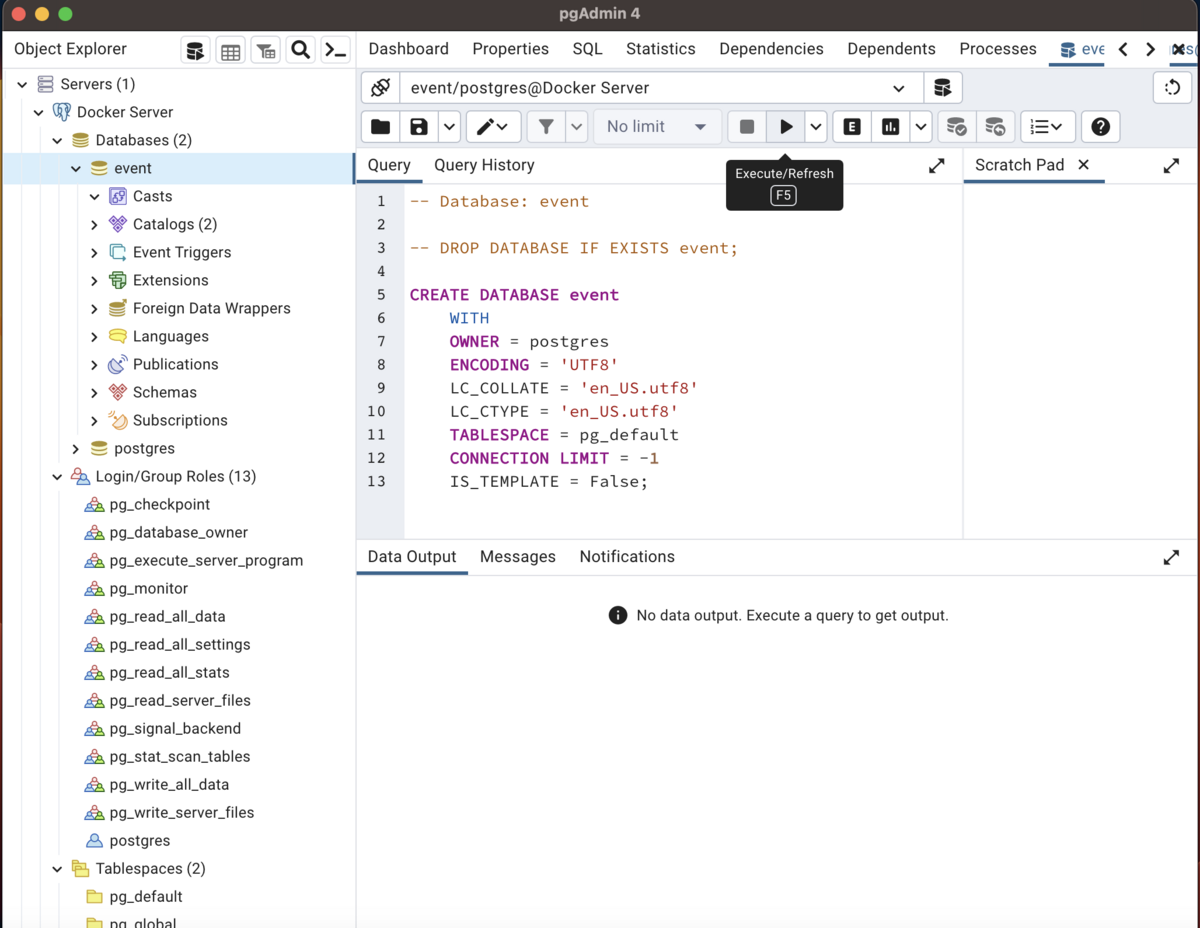
Task: Click the Explain Analyze chart icon
Action: coord(890,127)
